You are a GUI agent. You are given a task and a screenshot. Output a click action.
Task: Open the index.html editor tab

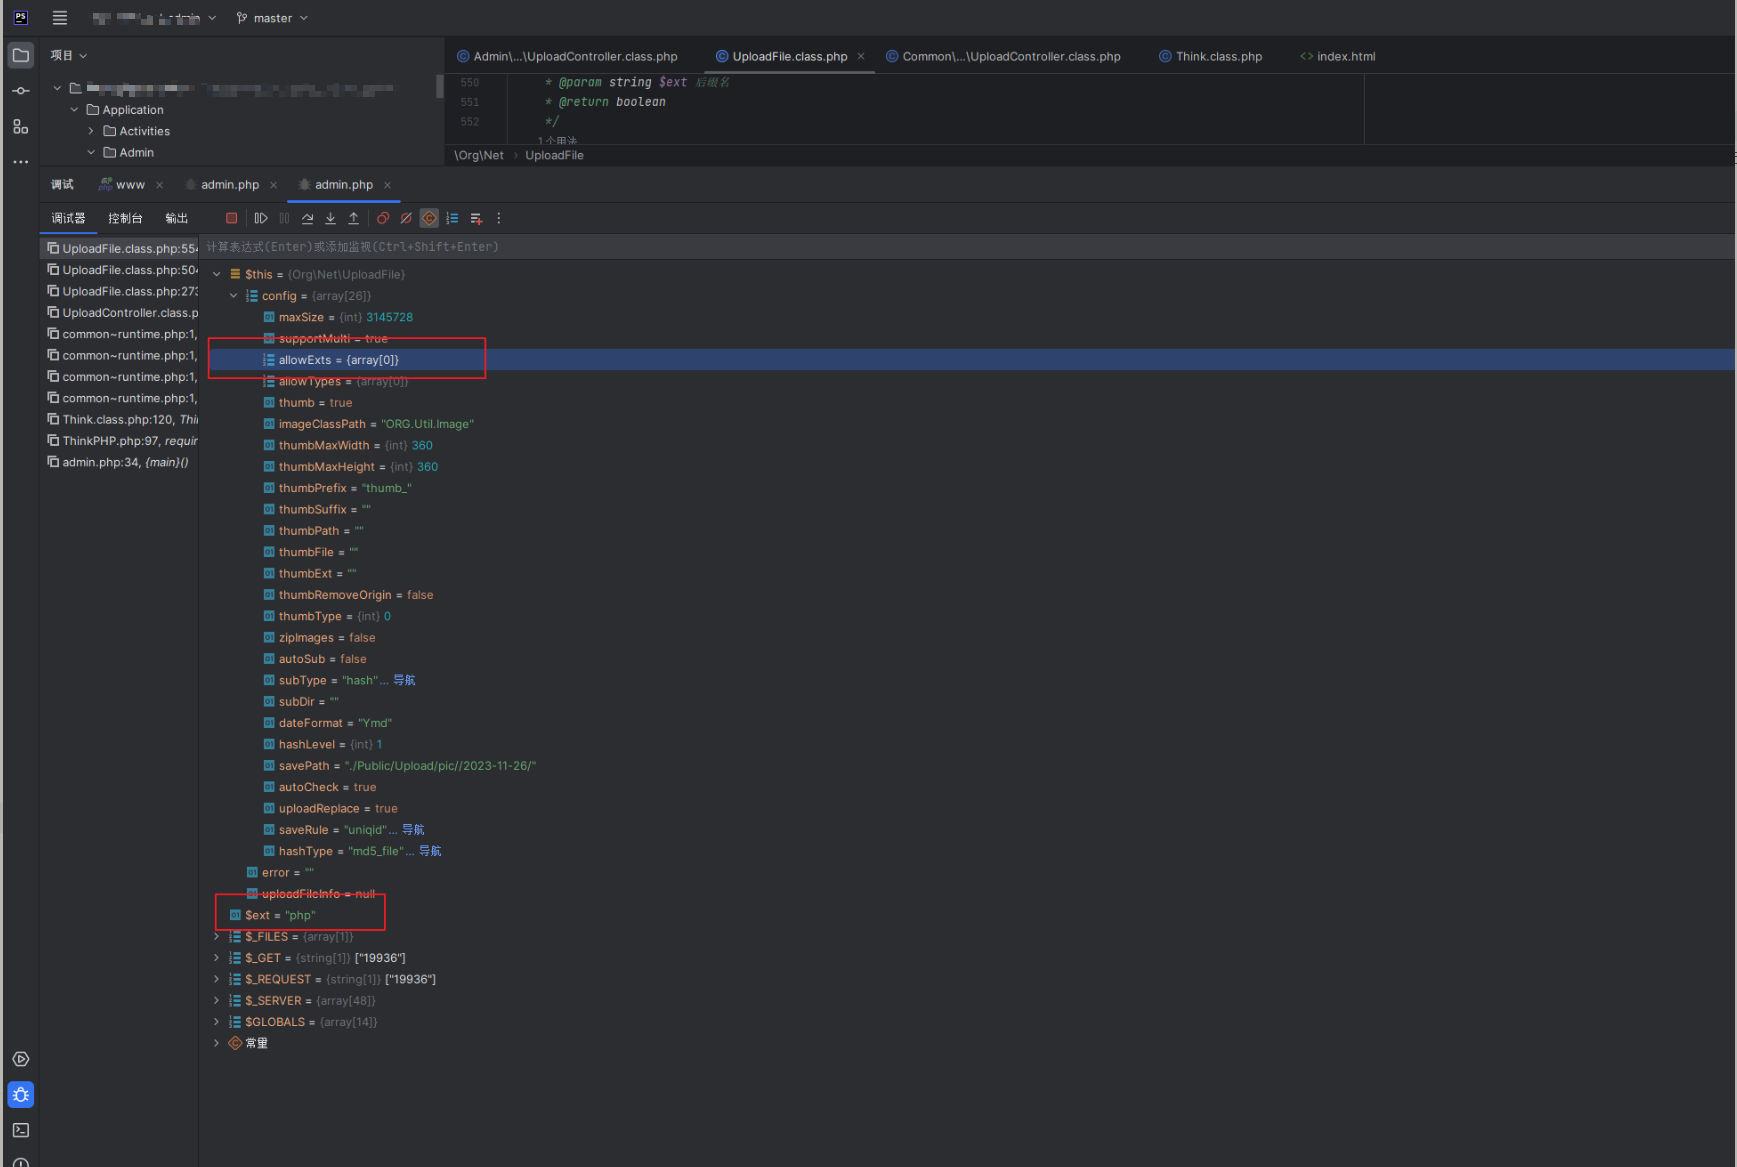[x=1338, y=56]
